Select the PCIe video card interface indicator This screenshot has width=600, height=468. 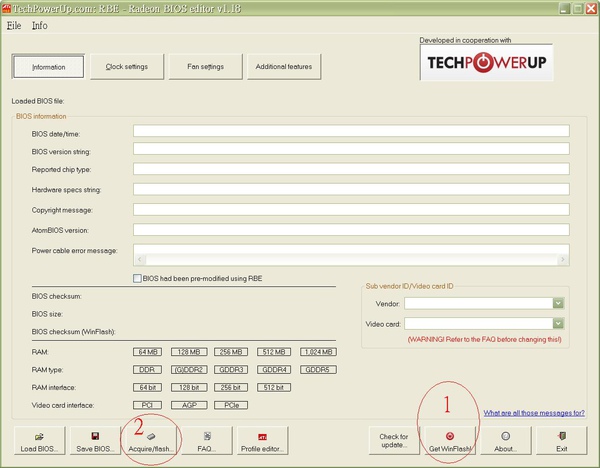[x=231, y=405]
